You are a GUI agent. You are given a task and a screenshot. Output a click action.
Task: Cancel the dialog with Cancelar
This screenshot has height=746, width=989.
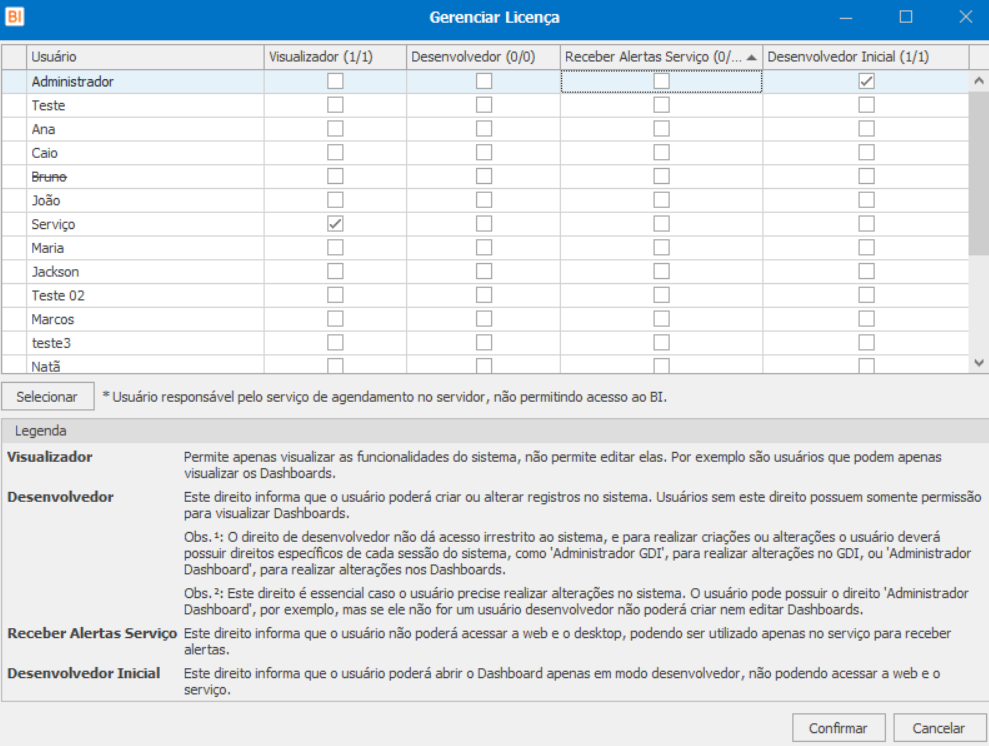[939, 728]
